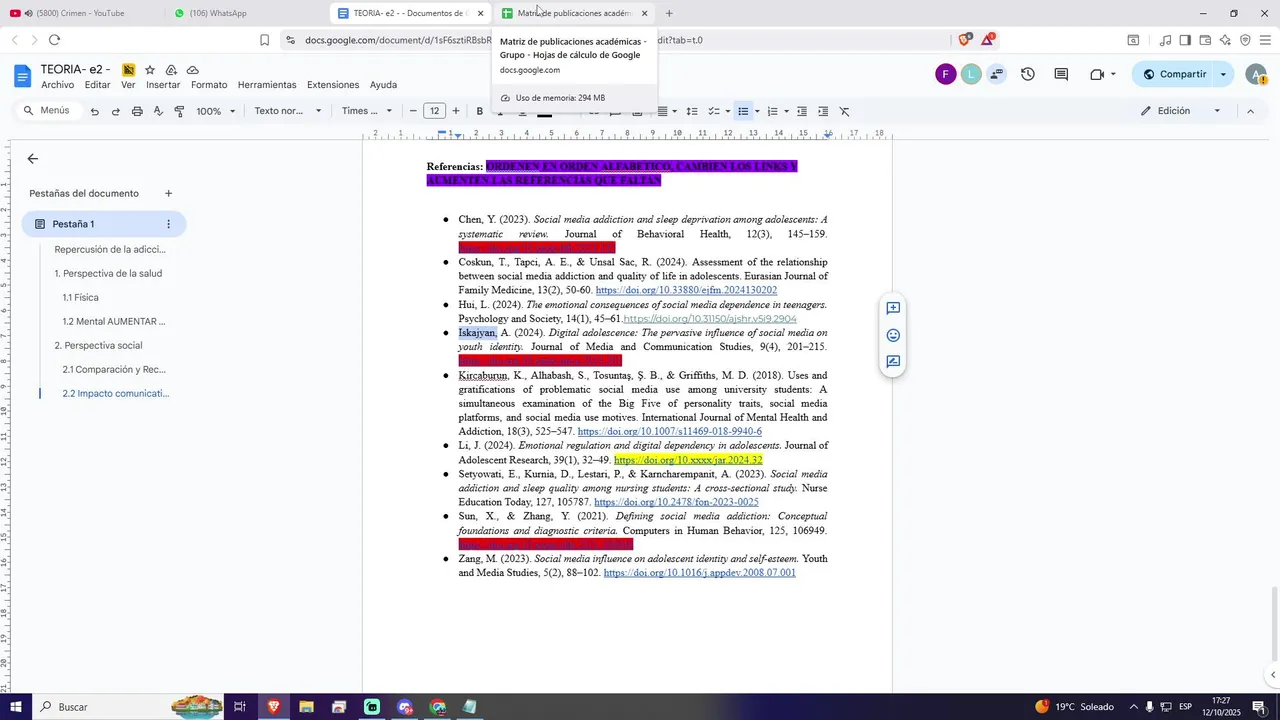Switch to the Matriz de publicaciones académicas tab

(574, 13)
